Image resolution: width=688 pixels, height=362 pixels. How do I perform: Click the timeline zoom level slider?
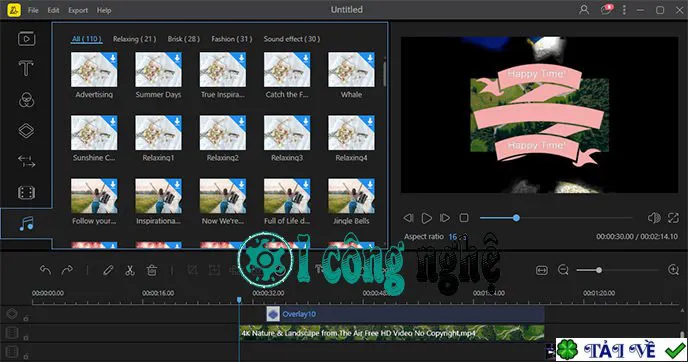[x=617, y=270]
